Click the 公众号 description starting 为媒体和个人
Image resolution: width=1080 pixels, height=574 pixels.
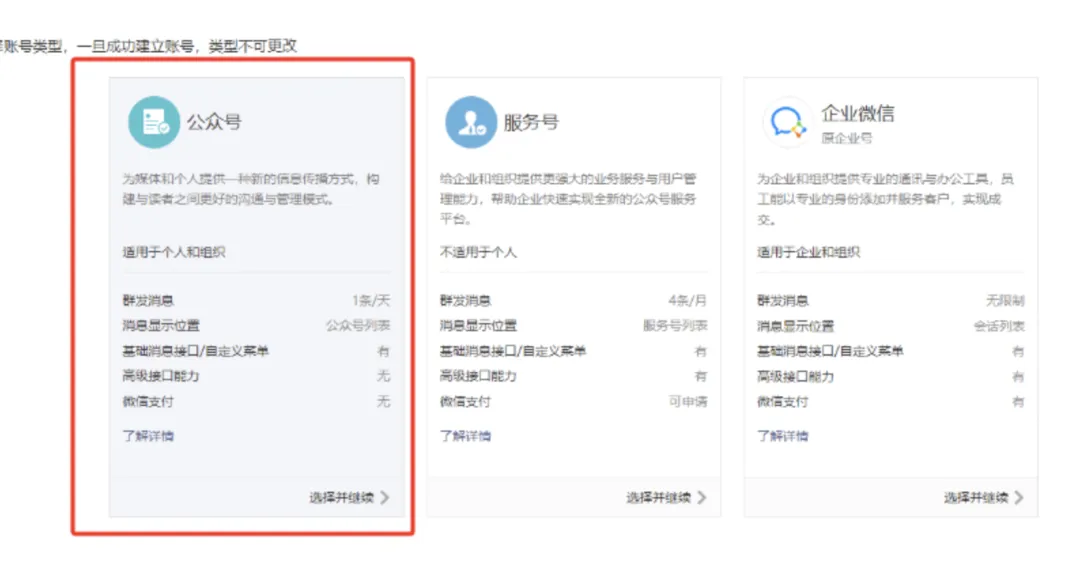(x=251, y=189)
